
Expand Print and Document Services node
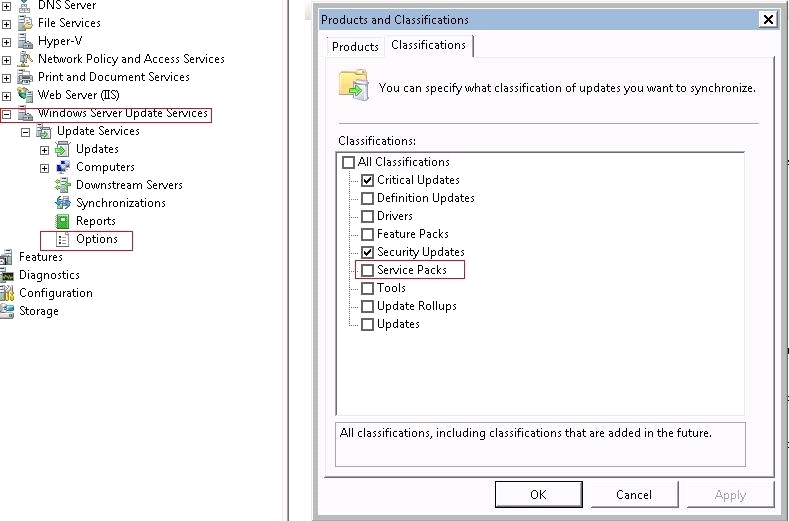(x=6, y=79)
